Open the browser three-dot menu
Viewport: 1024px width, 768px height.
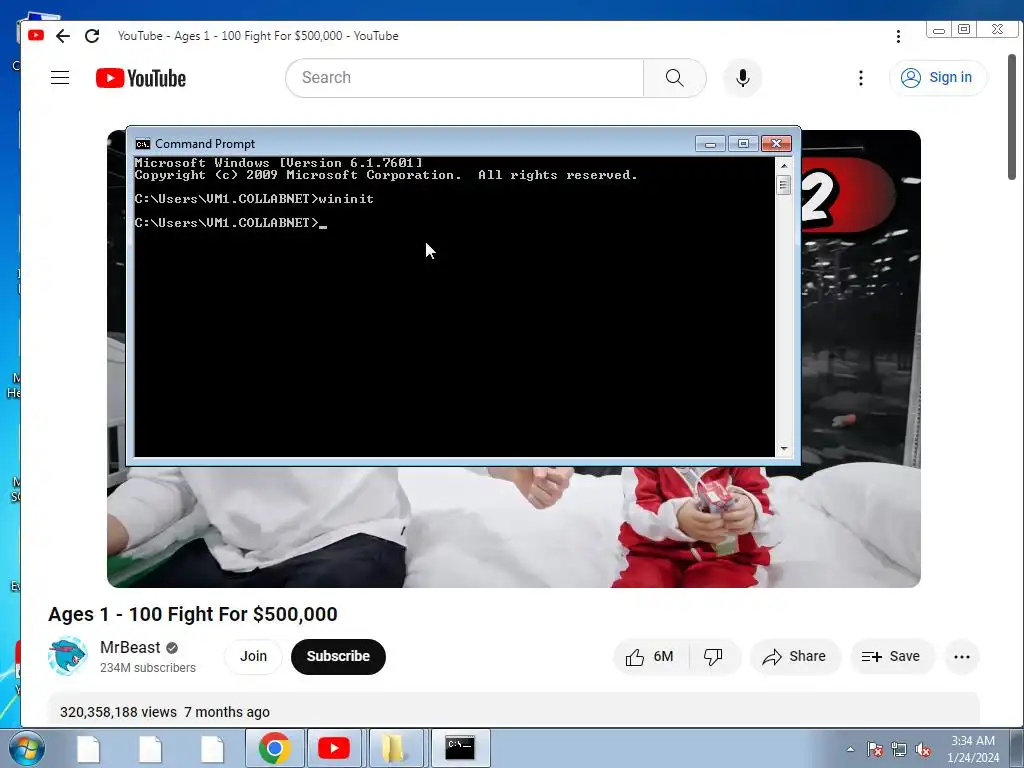(898, 37)
